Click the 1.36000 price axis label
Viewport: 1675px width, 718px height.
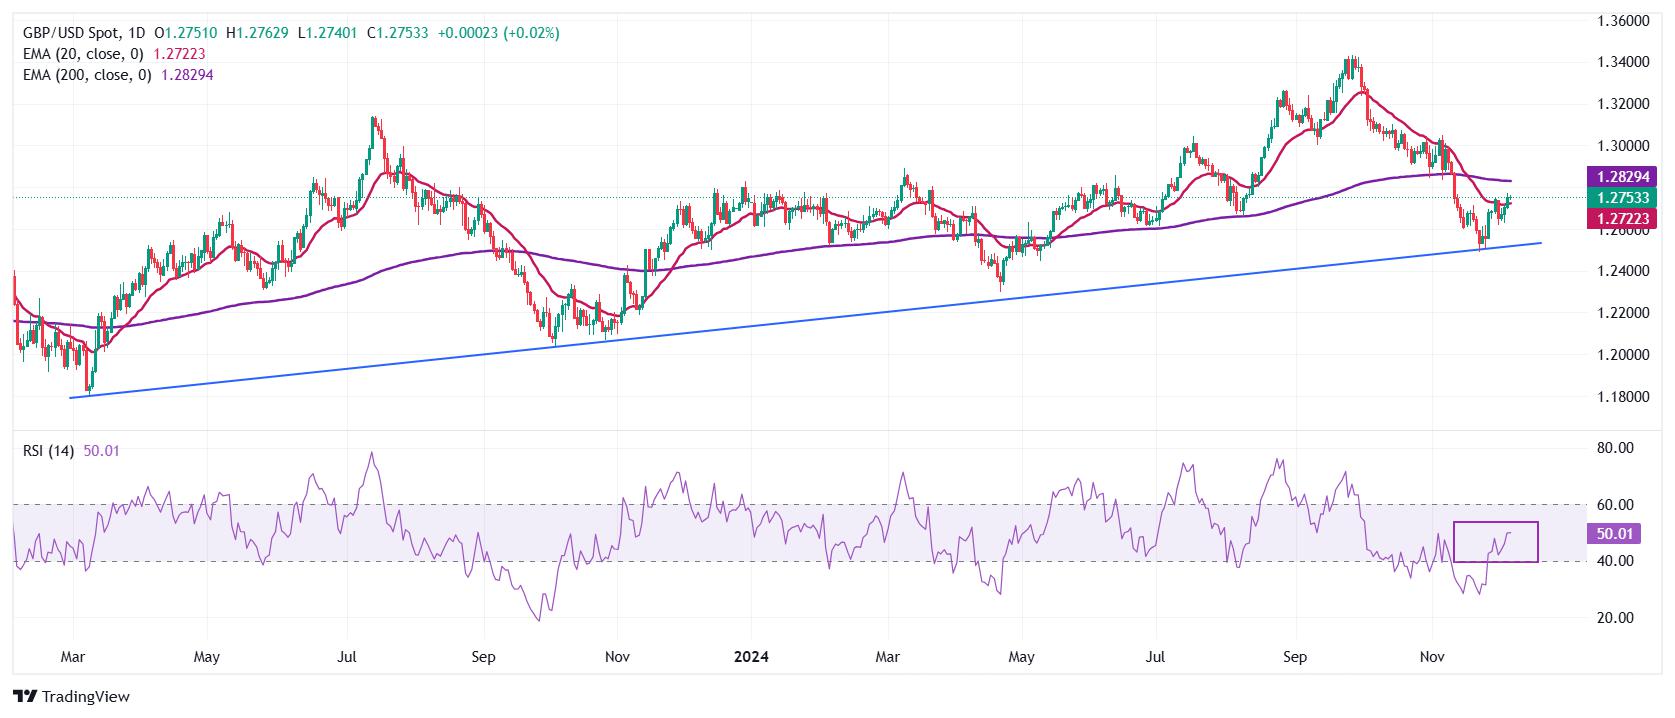tap(1621, 20)
